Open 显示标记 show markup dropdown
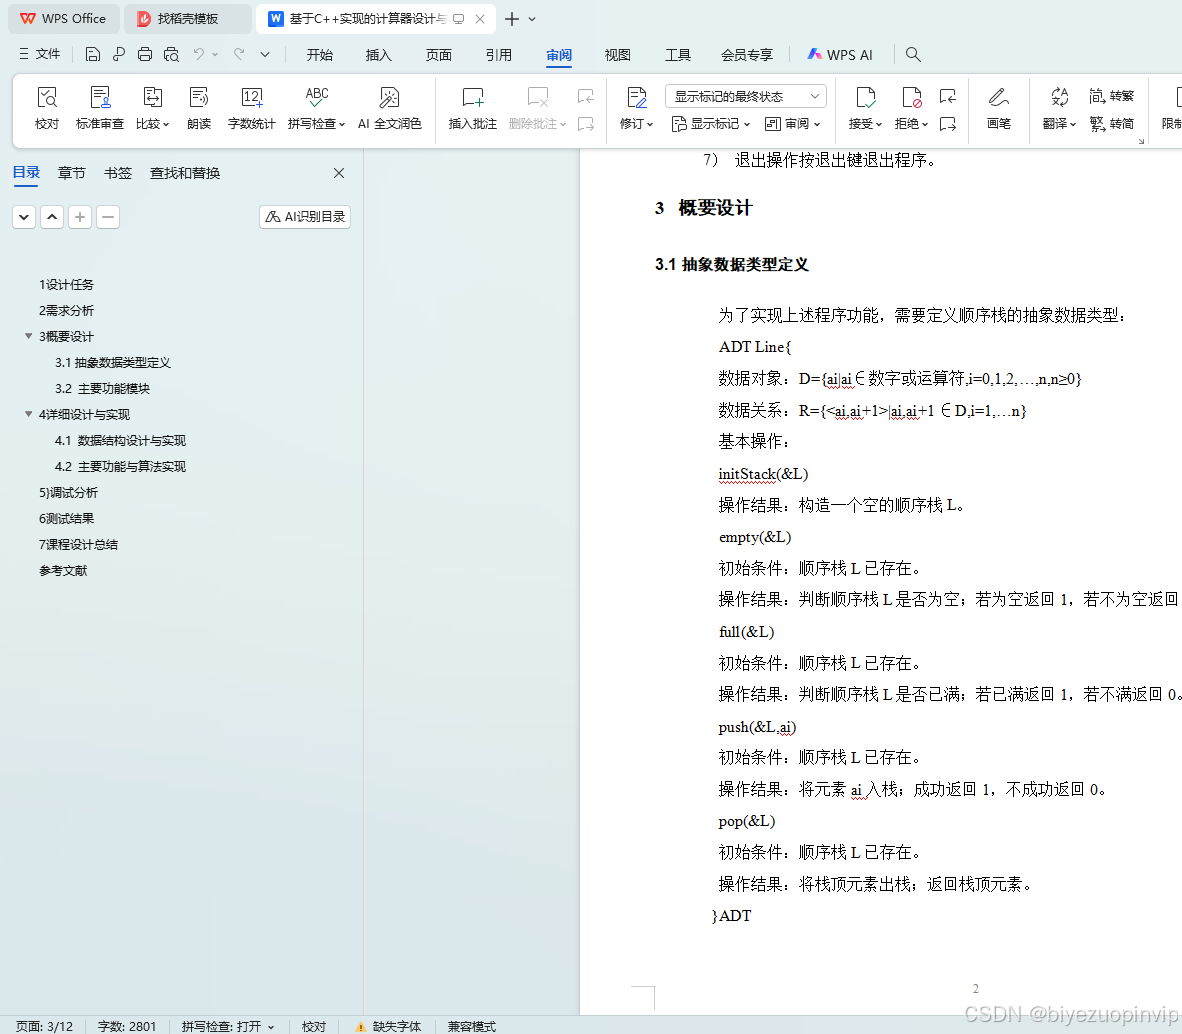This screenshot has width=1182, height=1034. pyautogui.click(x=711, y=124)
